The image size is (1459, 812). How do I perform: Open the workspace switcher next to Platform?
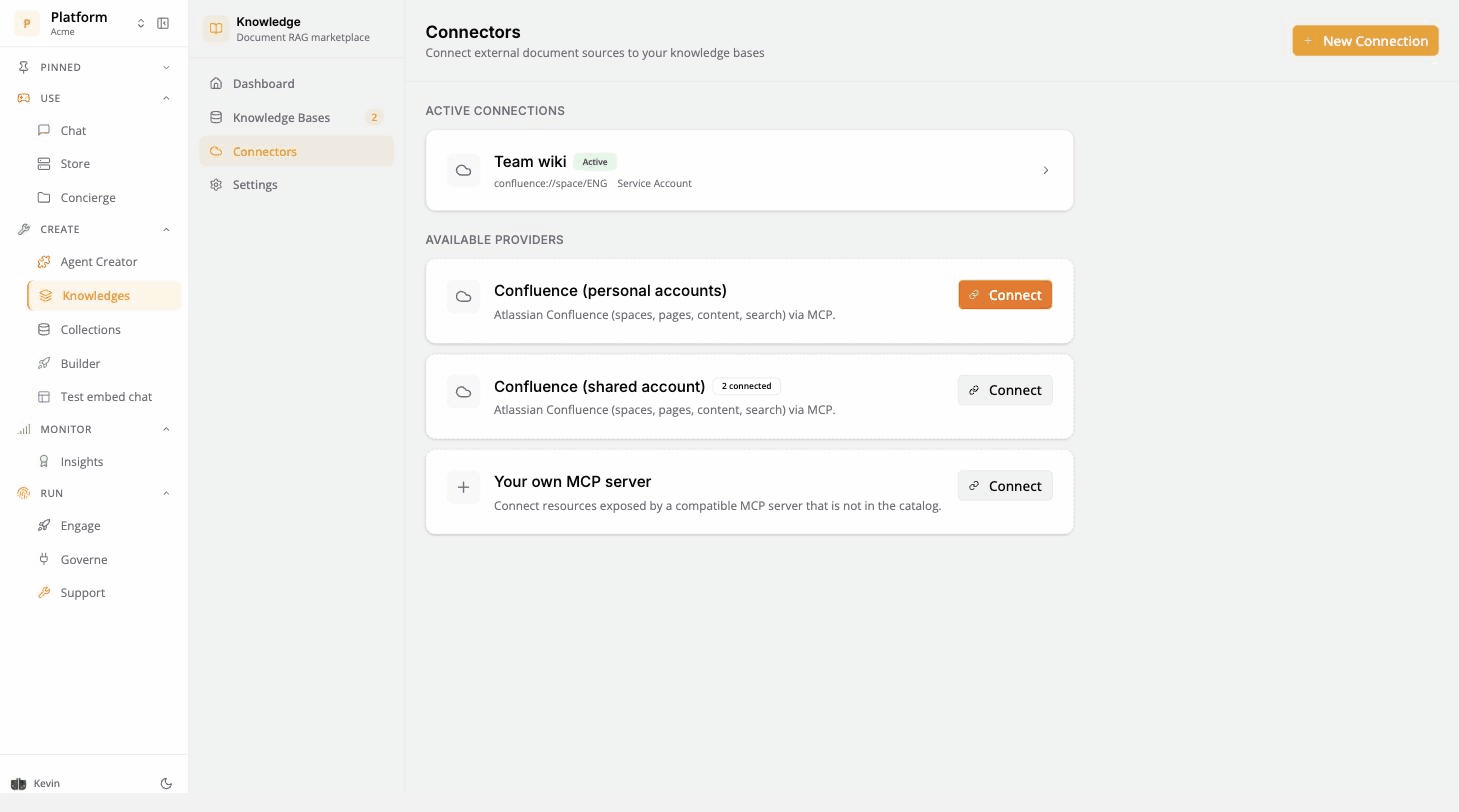(x=141, y=23)
